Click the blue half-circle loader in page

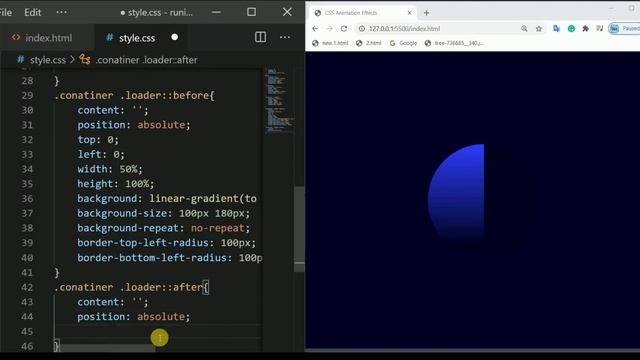click(x=456, y=194)
